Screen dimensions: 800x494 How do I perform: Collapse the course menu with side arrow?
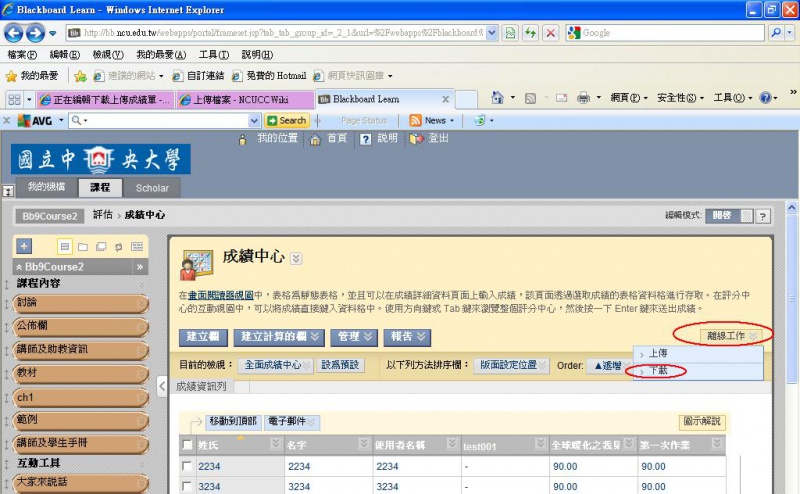(163, 384)
